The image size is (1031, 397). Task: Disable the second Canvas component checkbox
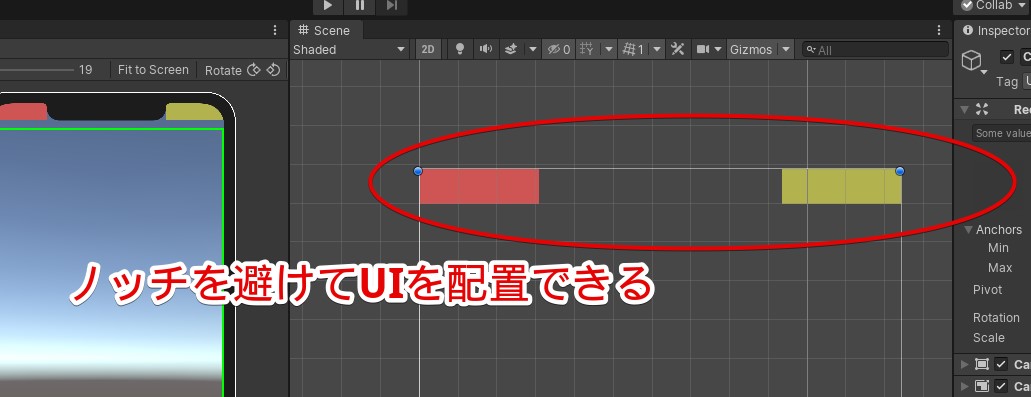point(1001,386)
